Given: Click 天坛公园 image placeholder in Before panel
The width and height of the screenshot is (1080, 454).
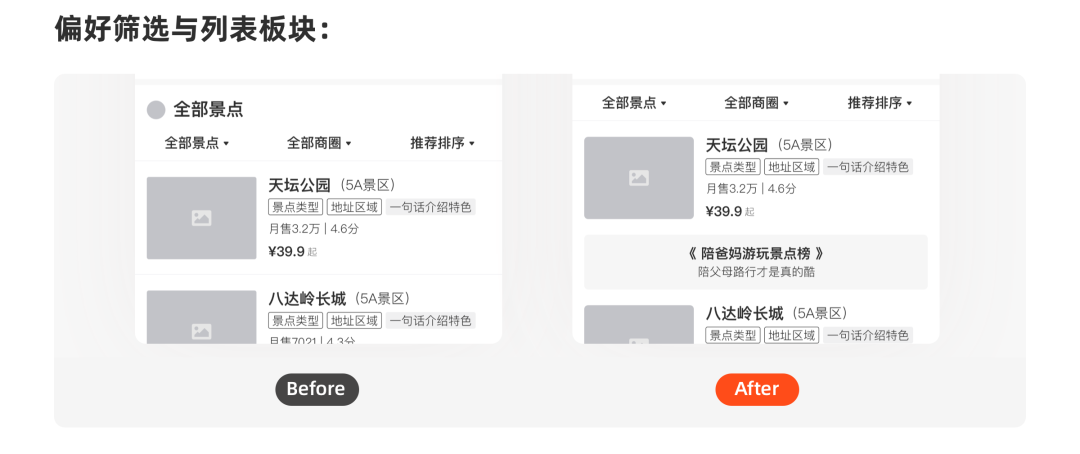Looking at the screenshot, I should coord(202,218).
